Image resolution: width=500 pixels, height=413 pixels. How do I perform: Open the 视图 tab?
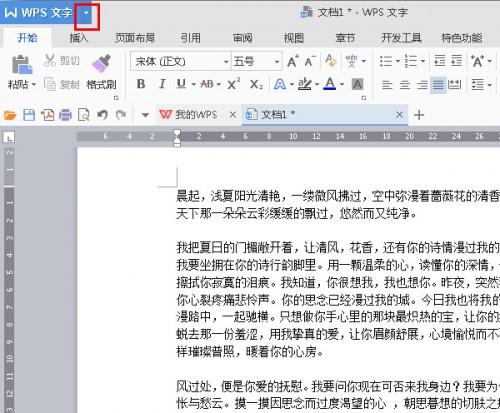click(x=294, y=38)
